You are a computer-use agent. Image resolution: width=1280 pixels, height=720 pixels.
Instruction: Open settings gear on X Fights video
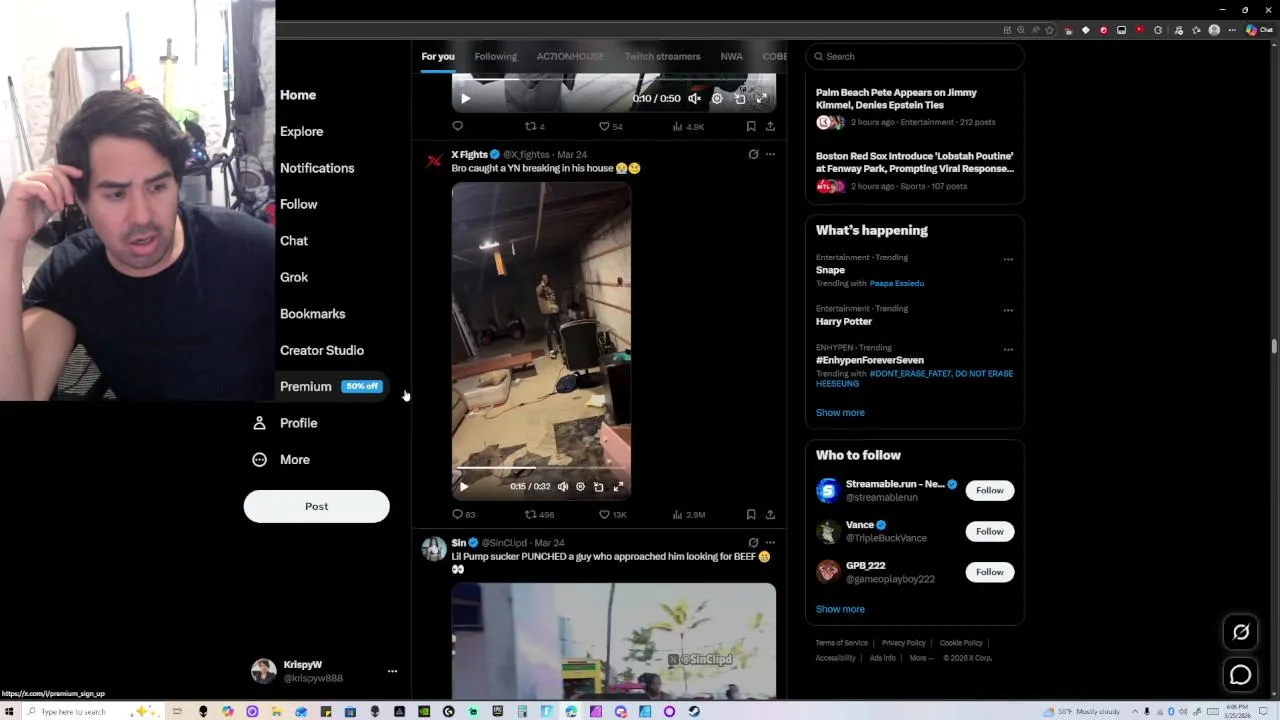click(580, 487)
